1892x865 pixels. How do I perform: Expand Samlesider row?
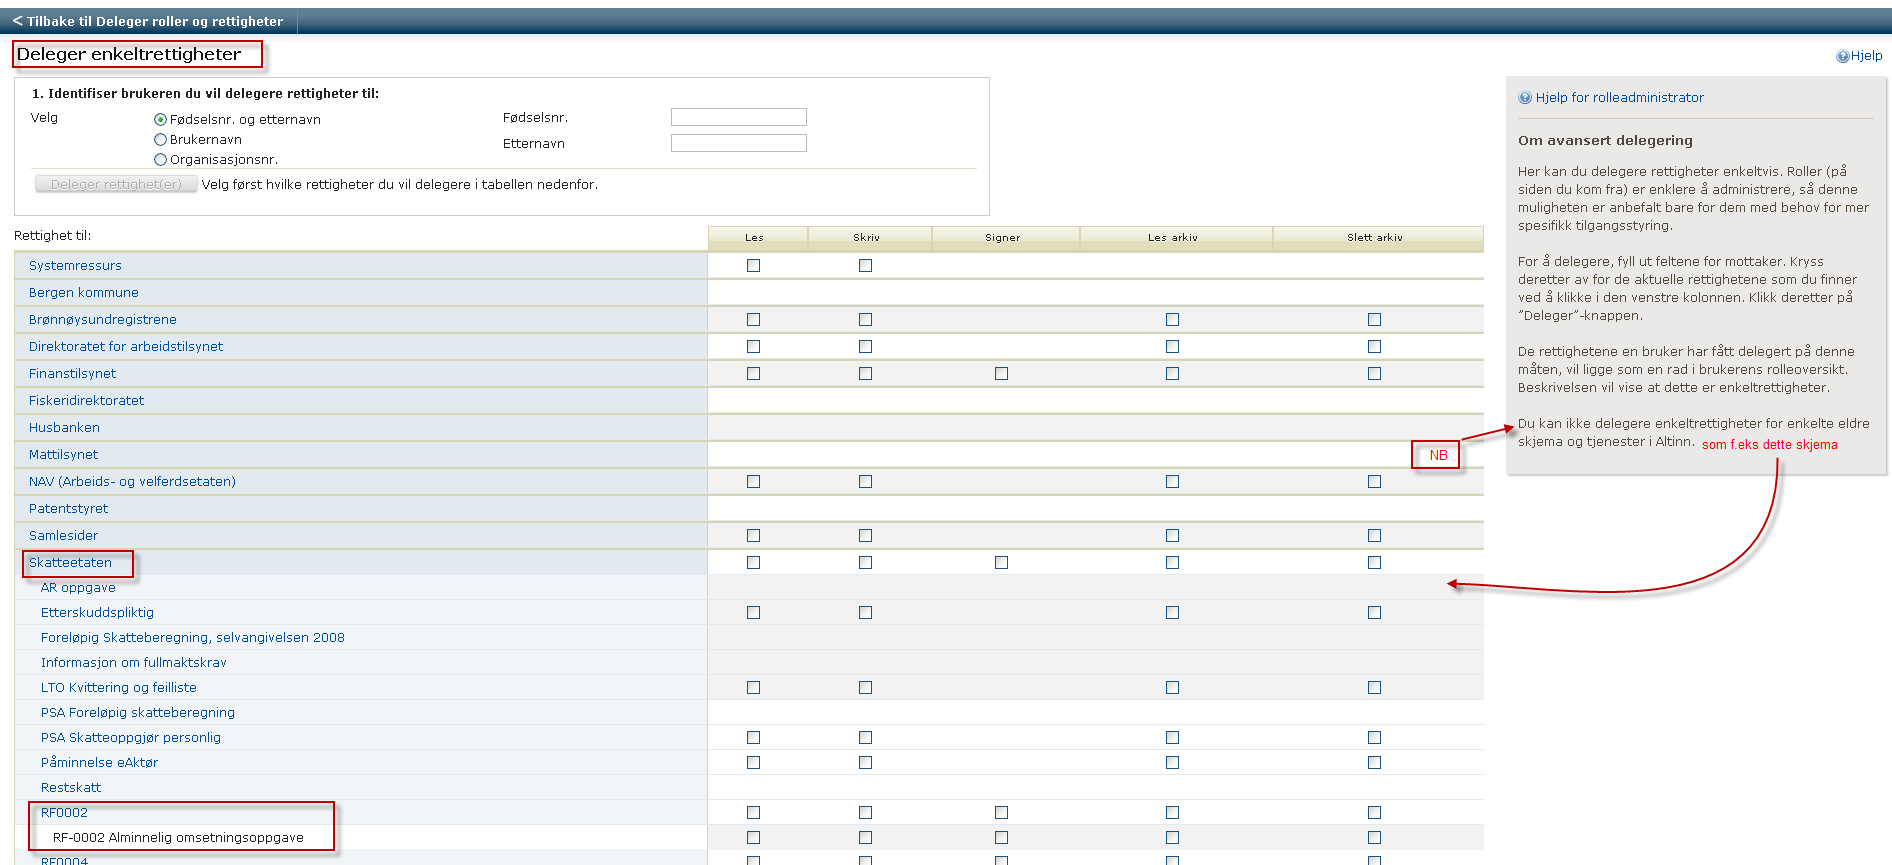click(x=63, y=535)
